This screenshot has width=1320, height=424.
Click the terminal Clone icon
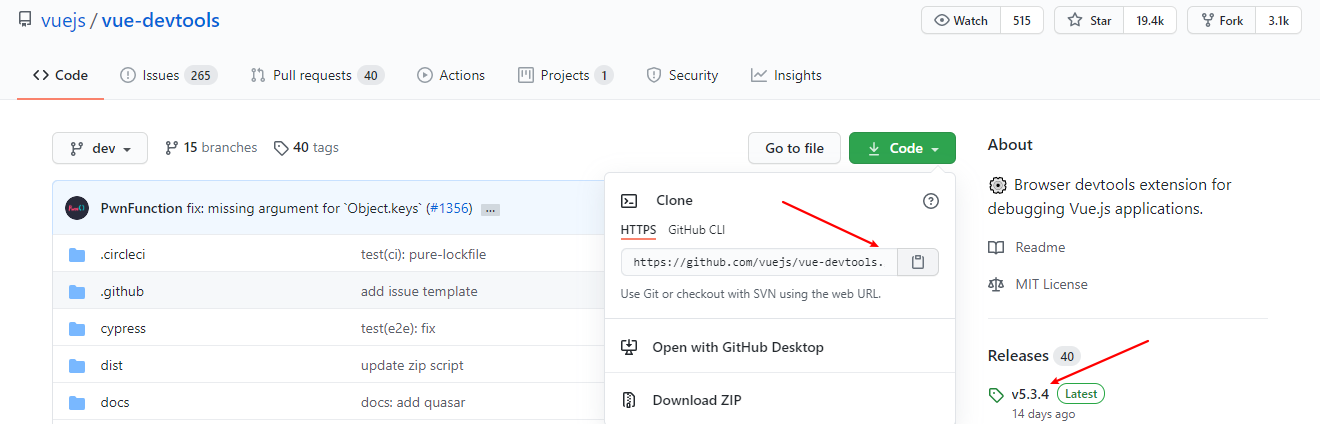(x=629, y=201)
